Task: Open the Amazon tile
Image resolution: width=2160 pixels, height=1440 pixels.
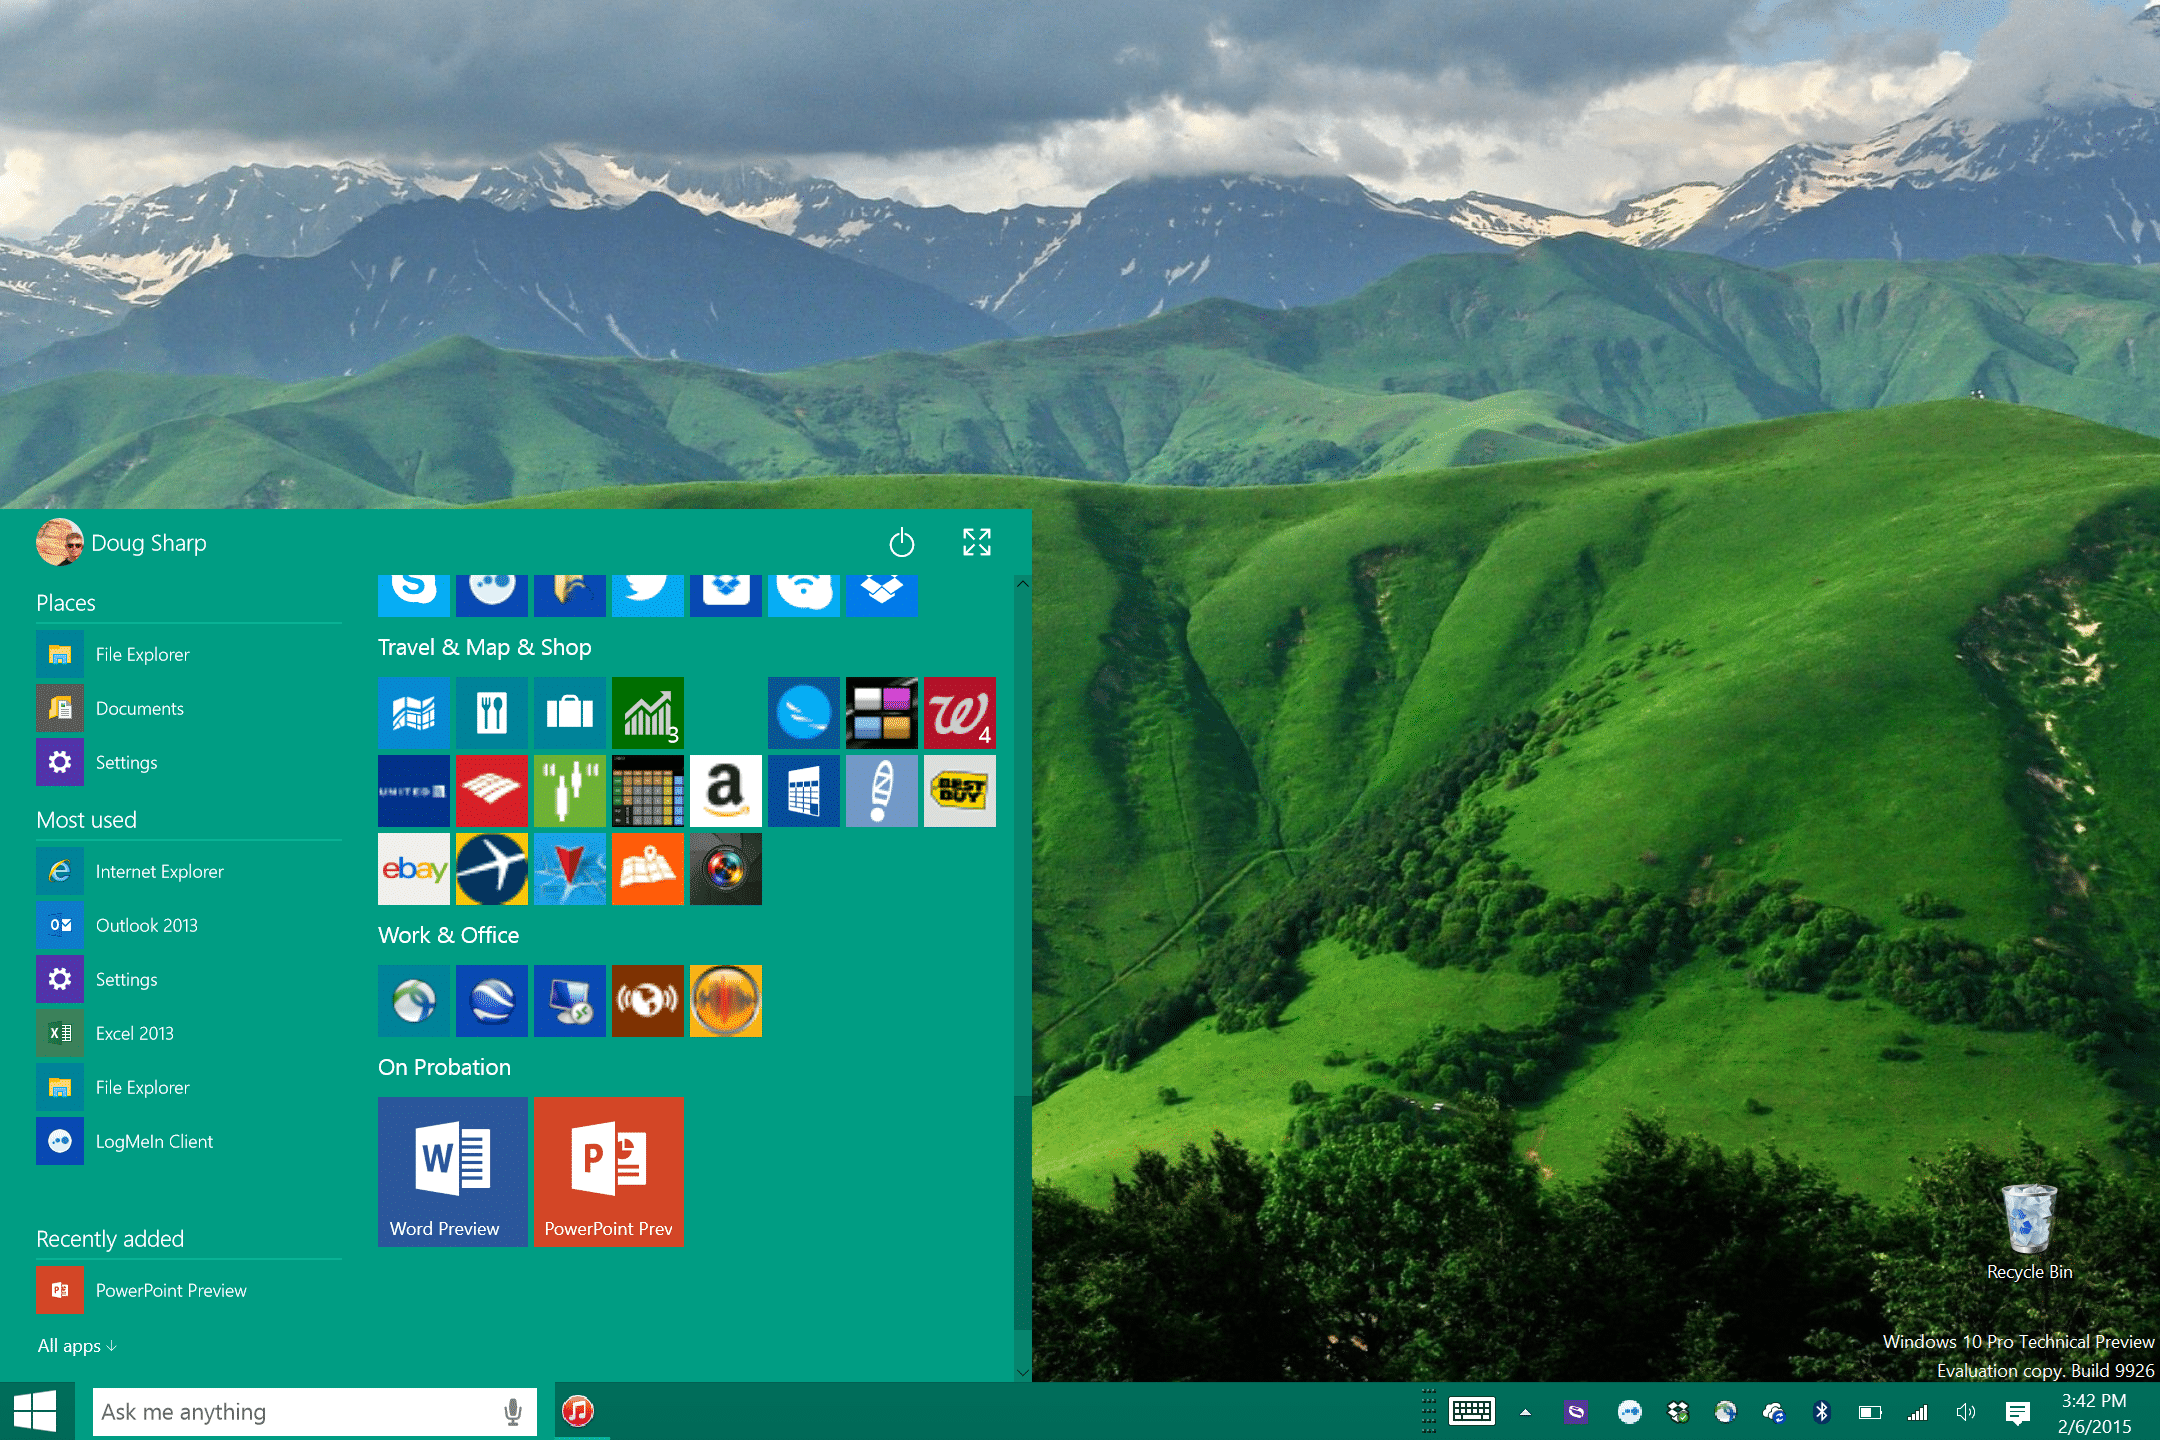Action: click(x=725, y=791)
